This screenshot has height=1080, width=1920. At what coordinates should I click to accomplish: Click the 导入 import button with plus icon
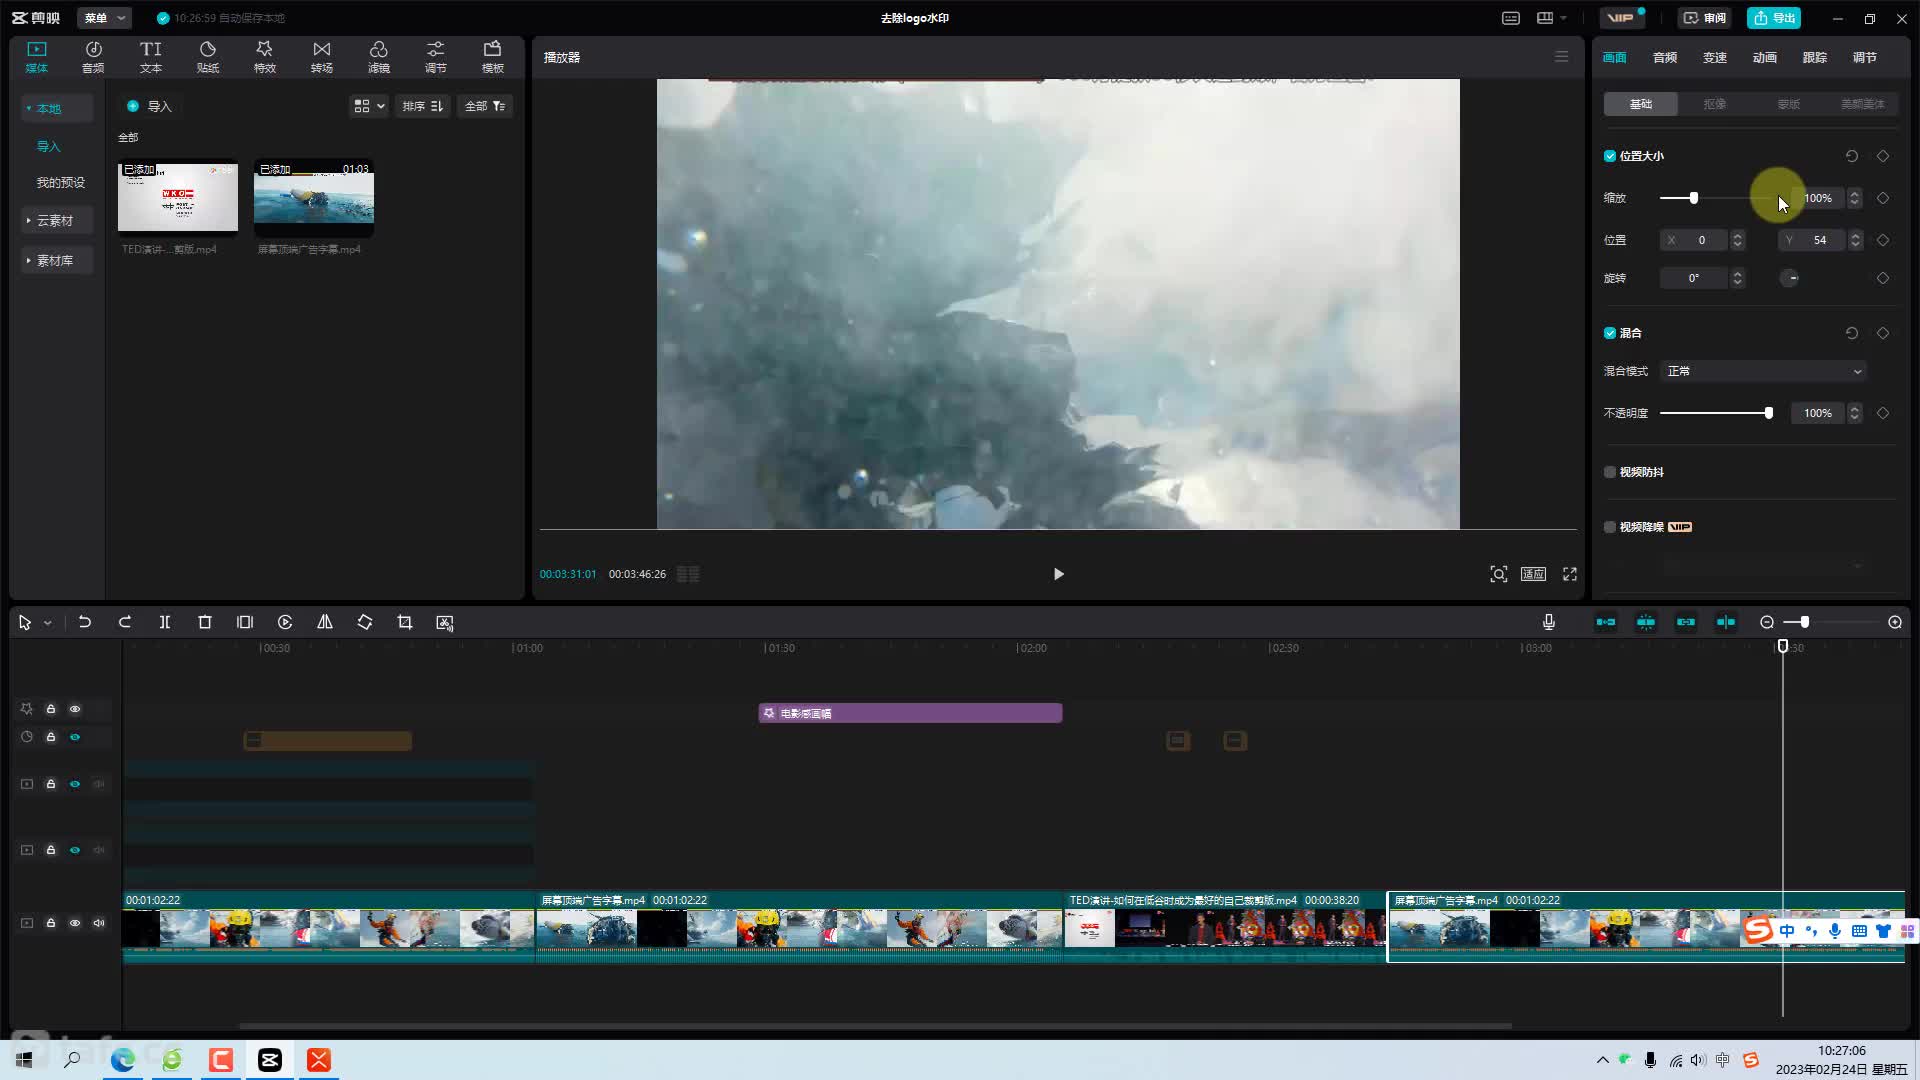[149, 106]
